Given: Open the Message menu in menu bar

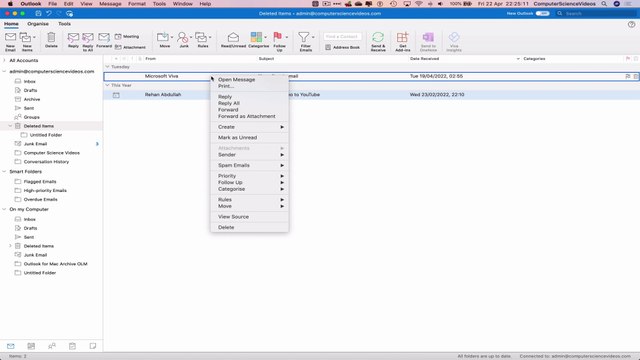Looking at the screenshot, I should coord(110,4).
